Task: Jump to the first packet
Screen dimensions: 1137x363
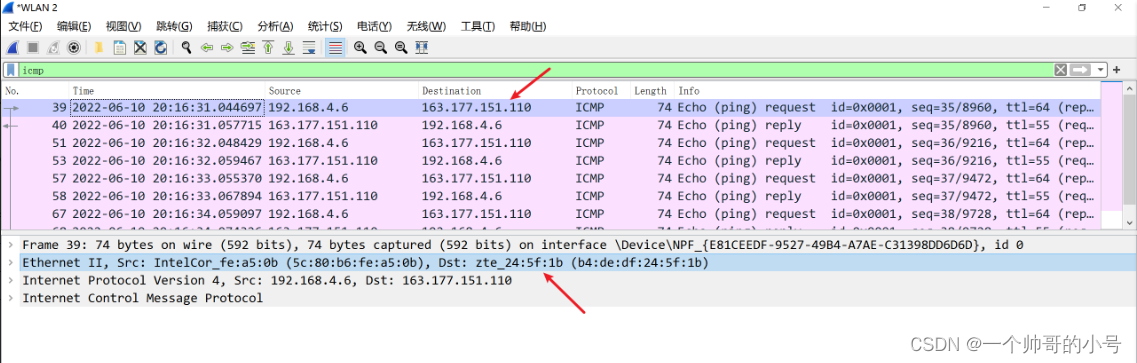Action: pos(268,48)
